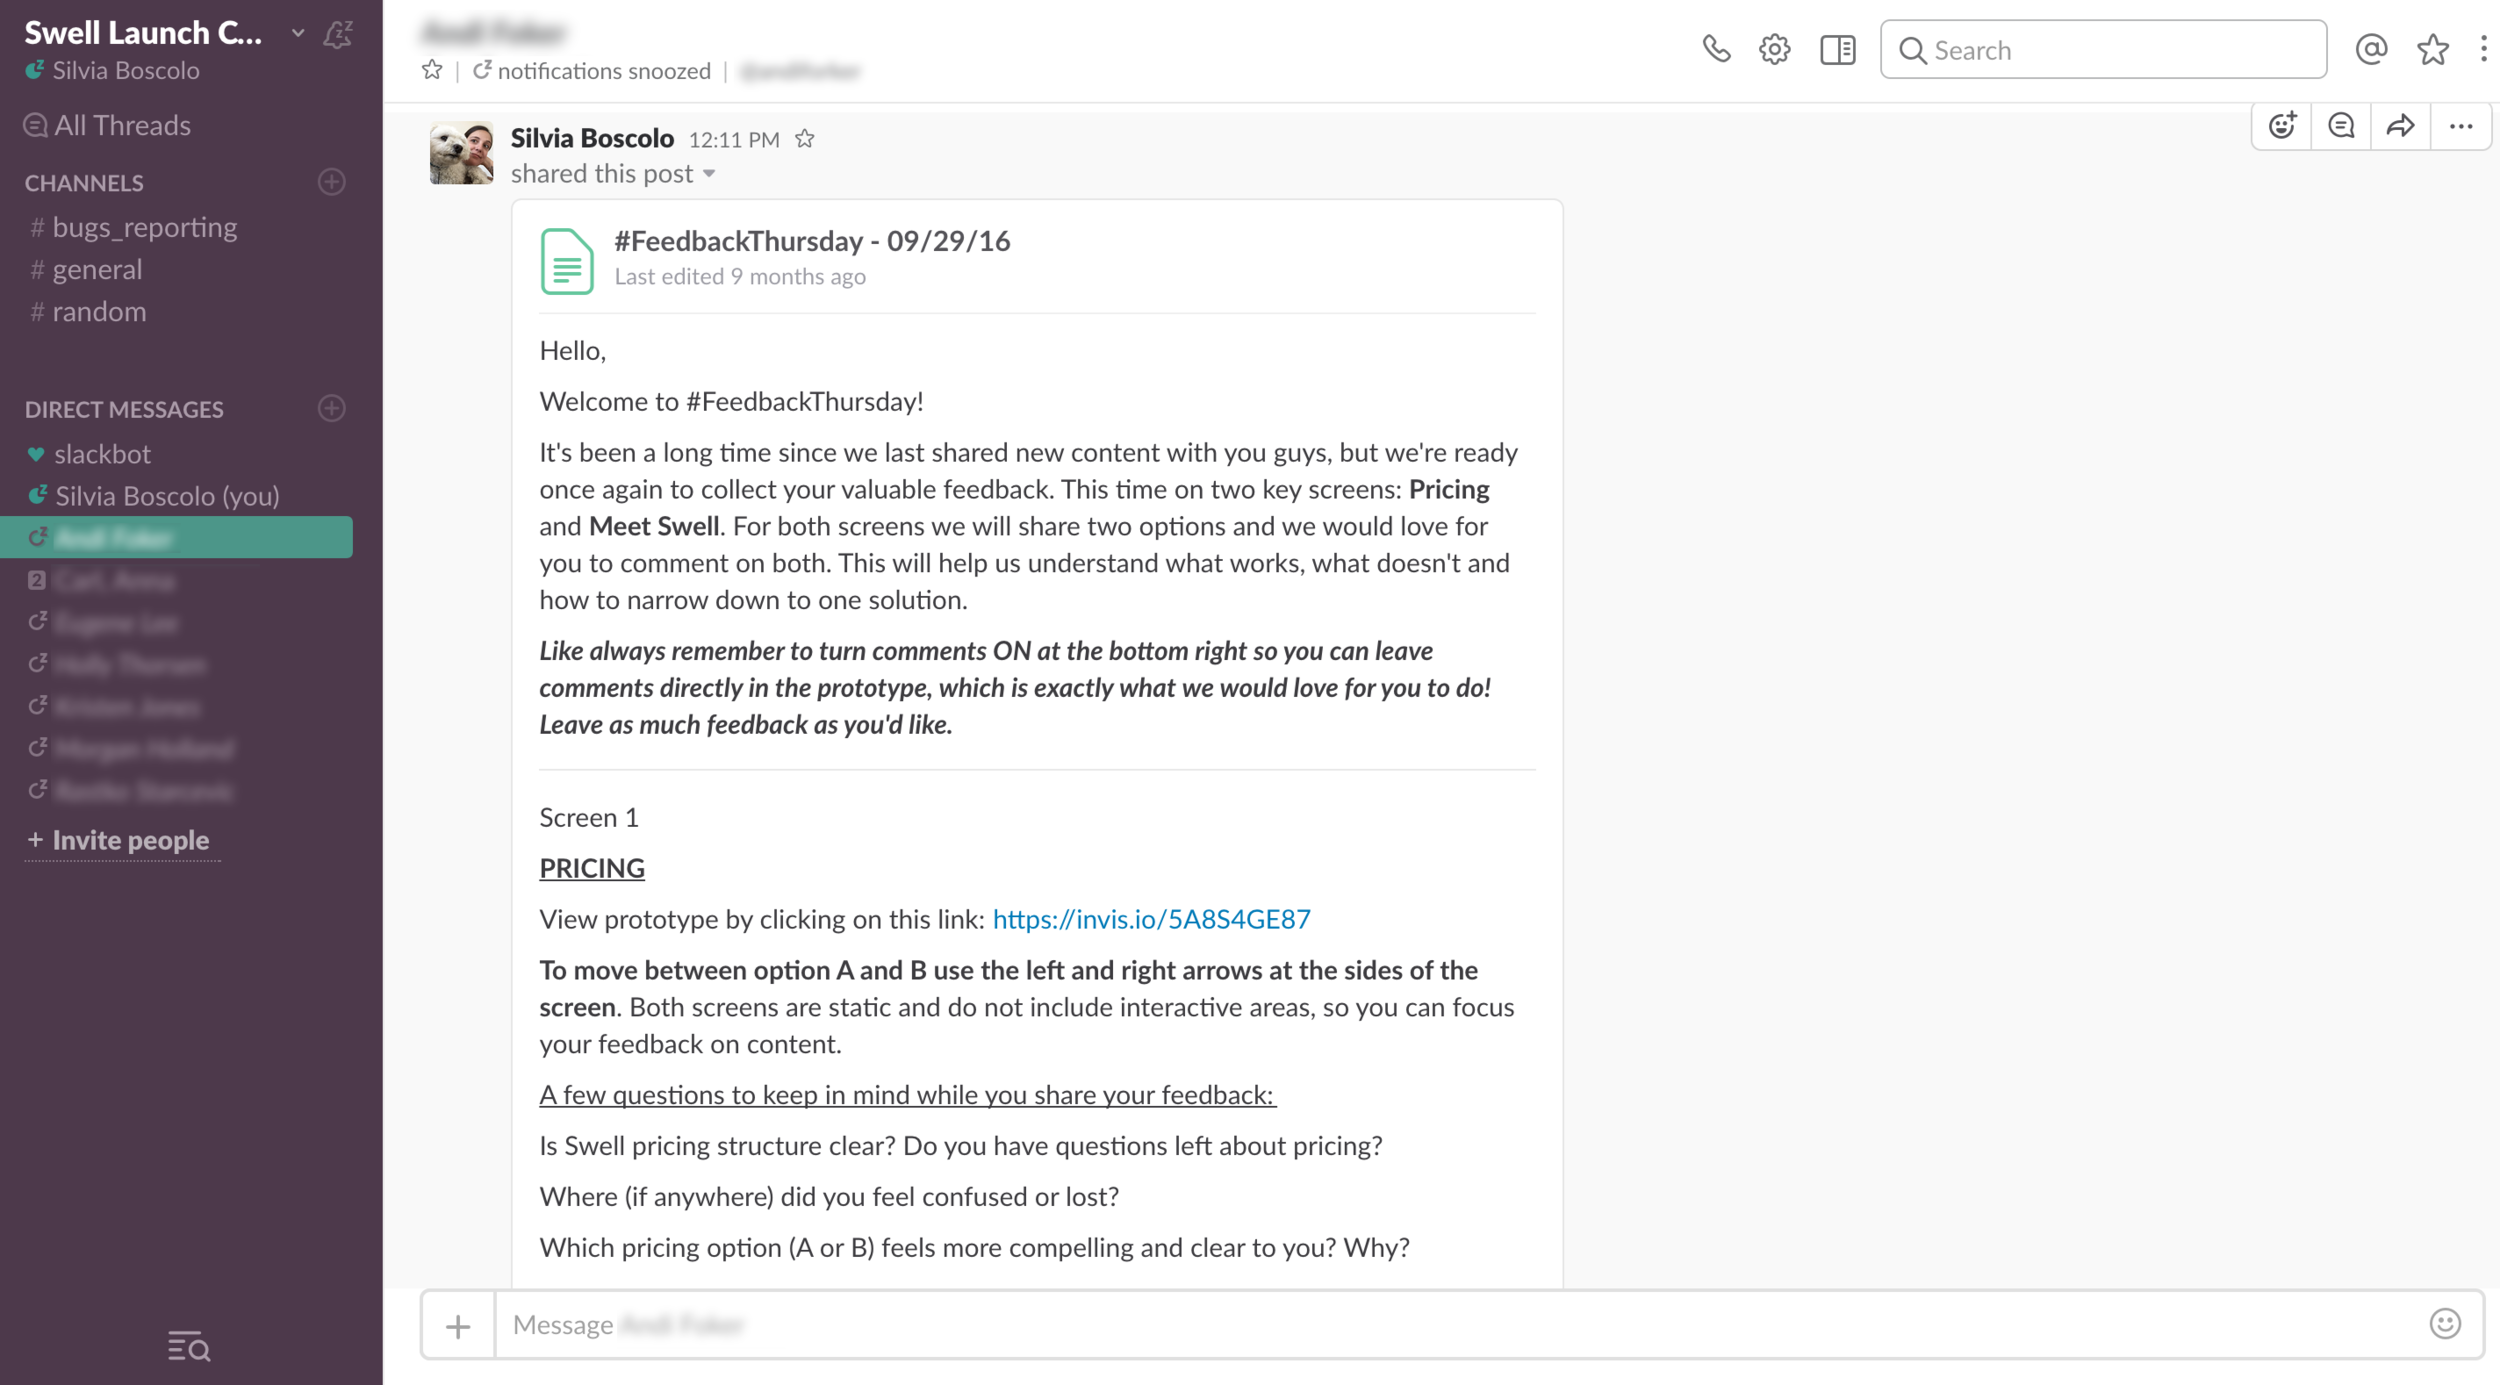Image resolution: width=2500 pixels, height=1385 pixels.
Task: Star the 12:11 PM message
Action: coord(805,139)
